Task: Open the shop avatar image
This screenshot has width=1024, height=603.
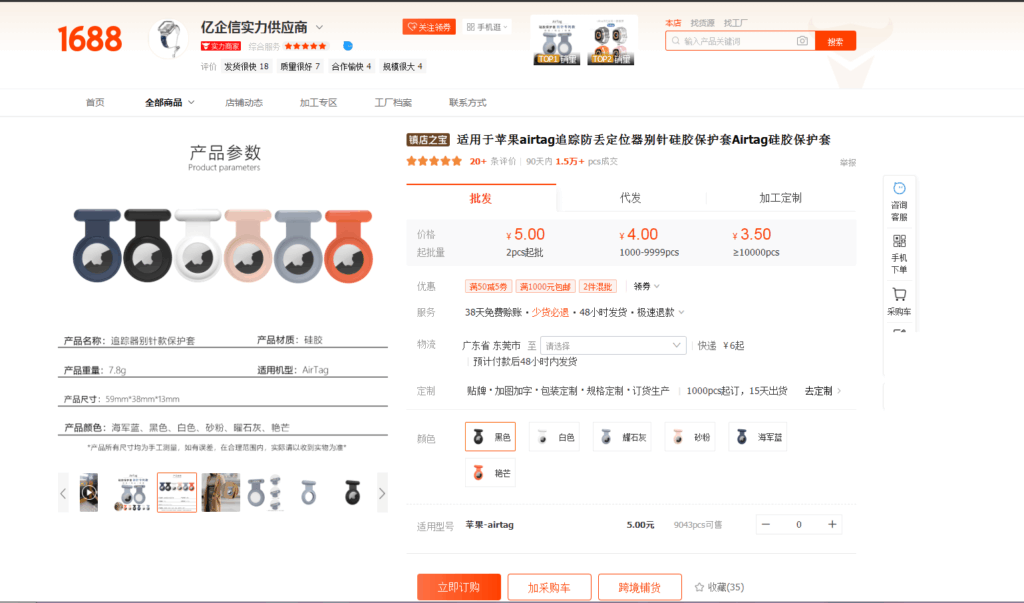Action: pyautogui.click(x=169, y=39)
